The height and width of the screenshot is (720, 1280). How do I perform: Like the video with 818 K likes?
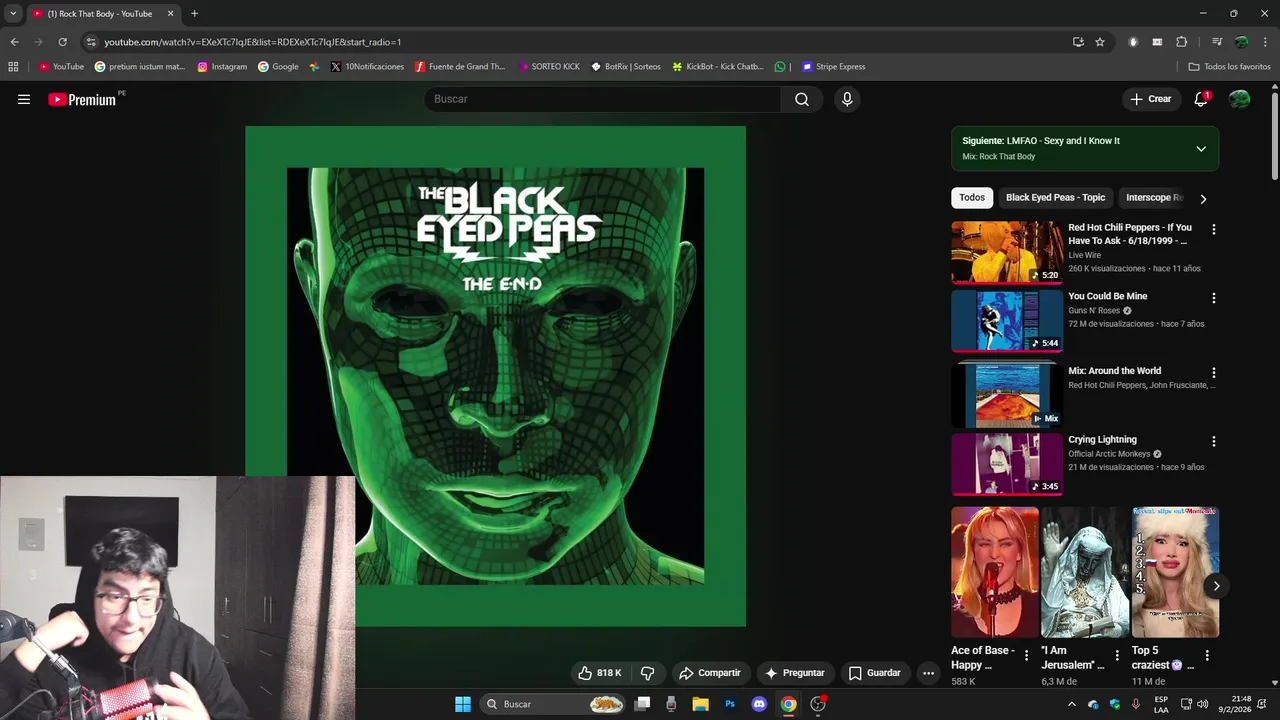(x=599, y=673)
